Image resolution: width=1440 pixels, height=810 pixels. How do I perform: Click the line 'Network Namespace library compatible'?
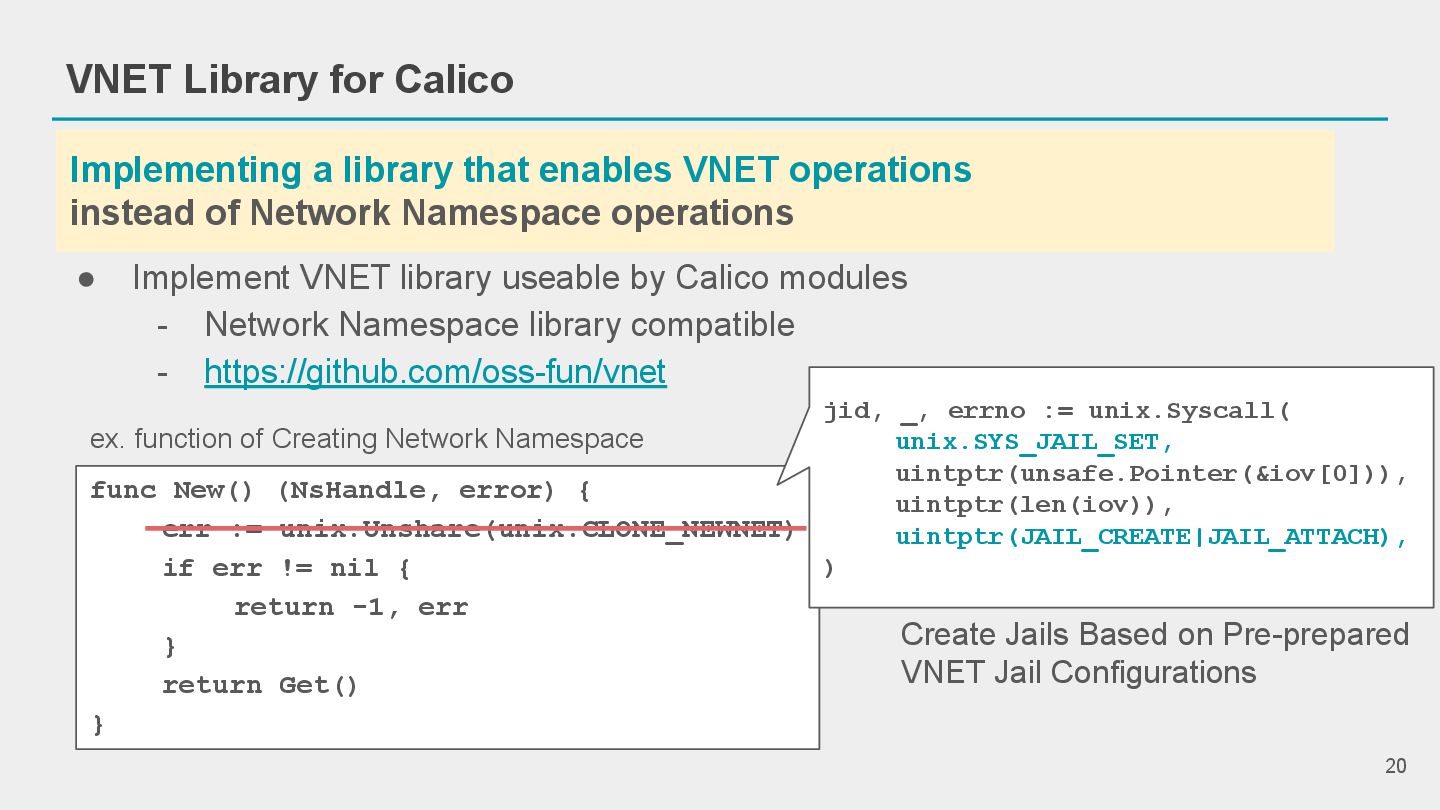[x=499, y=325]
